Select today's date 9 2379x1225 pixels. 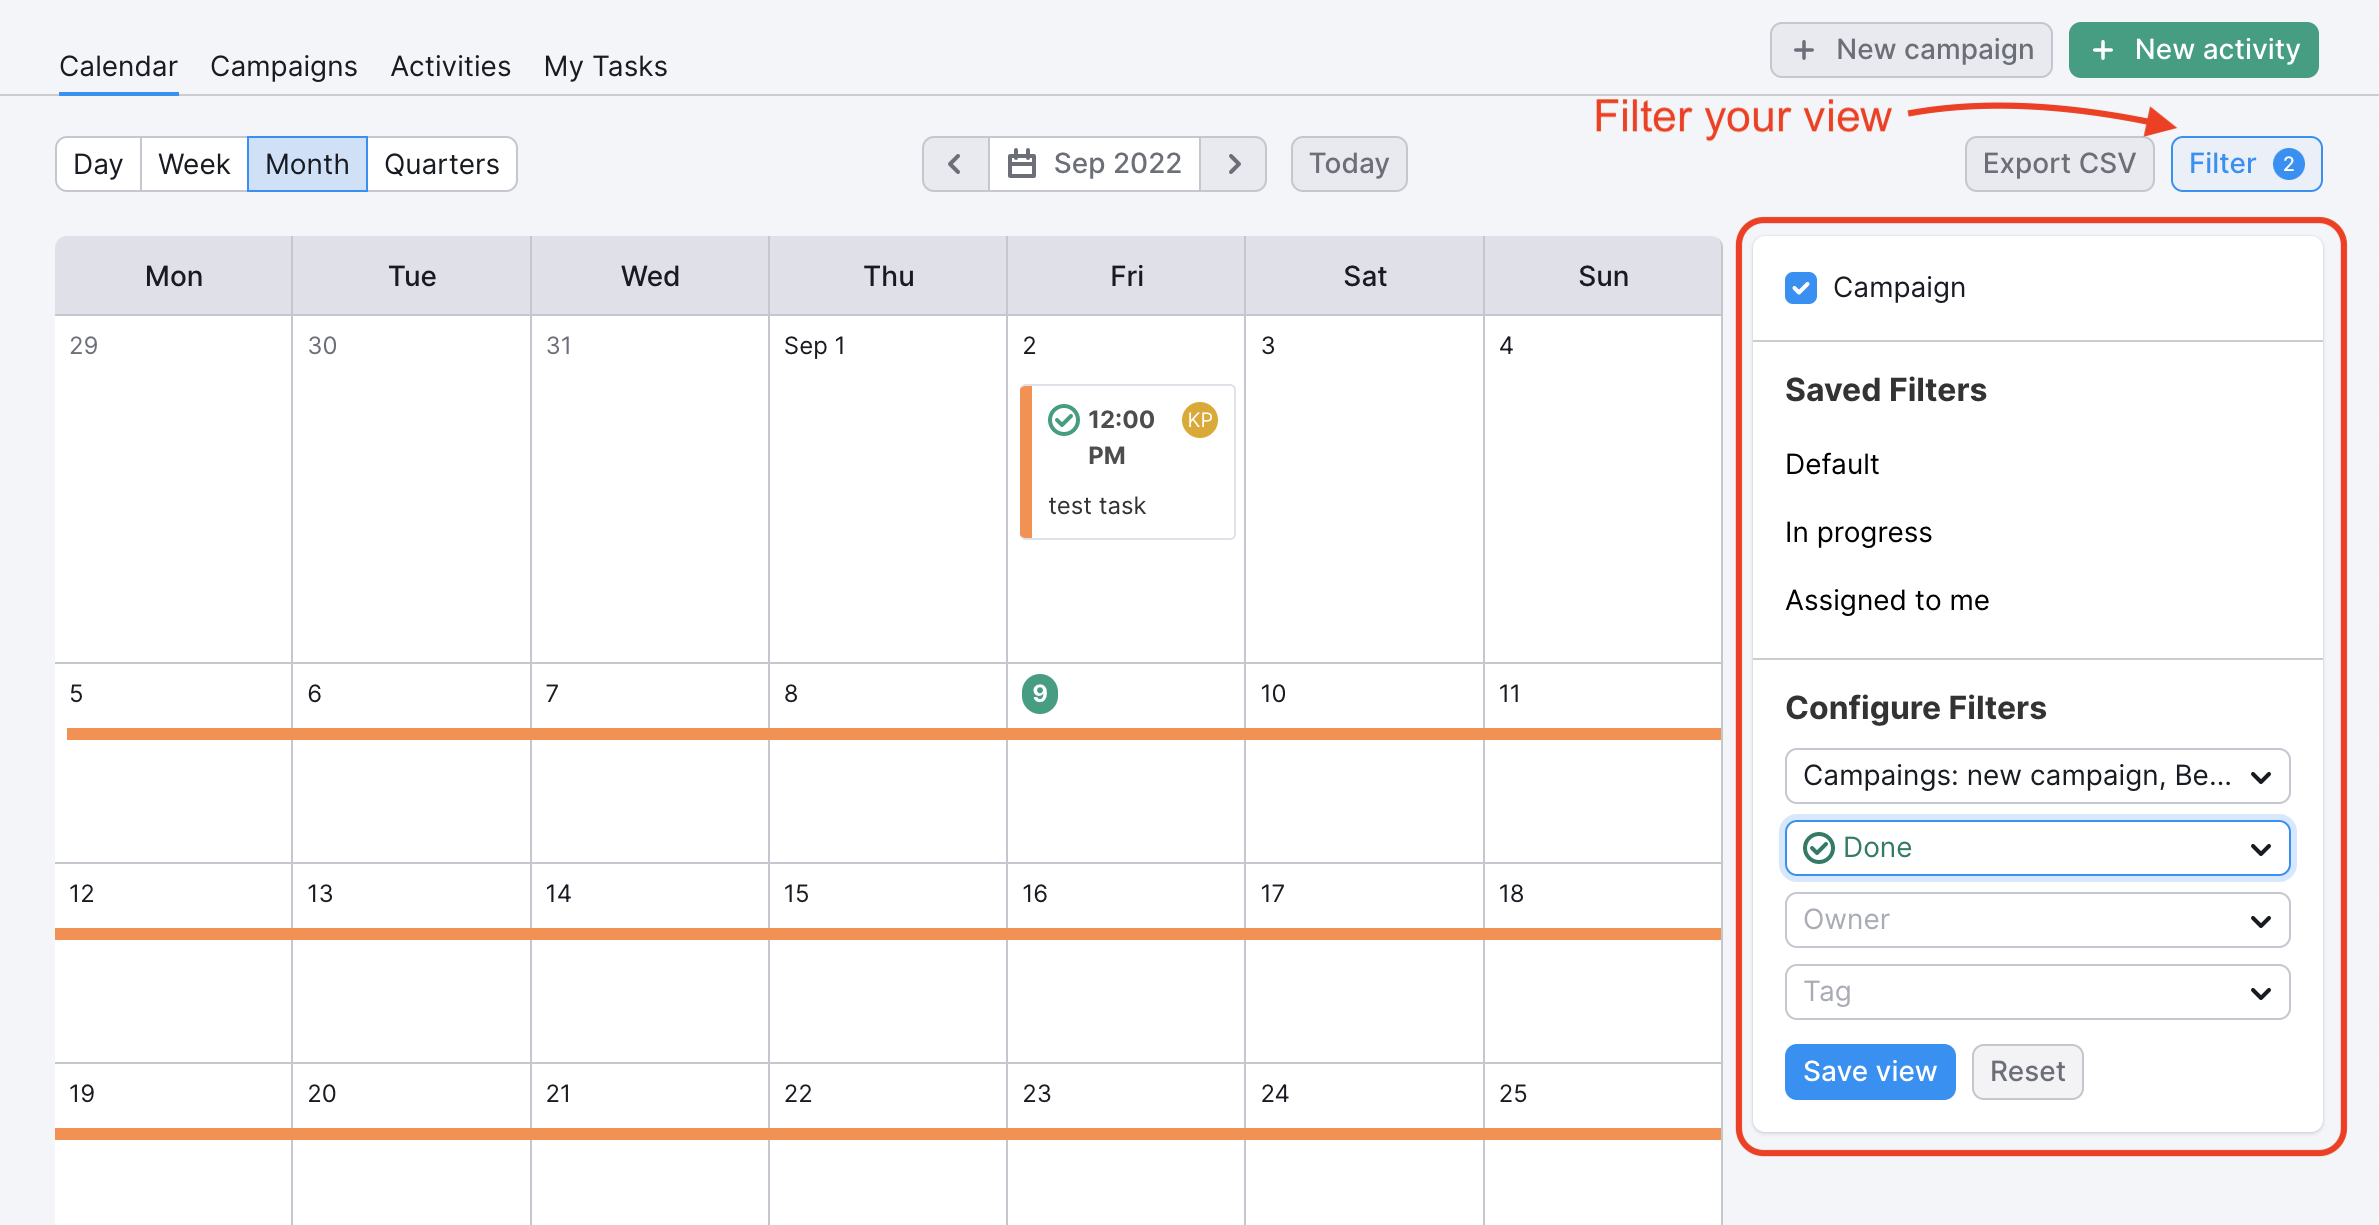click(x=1040, y=694)
